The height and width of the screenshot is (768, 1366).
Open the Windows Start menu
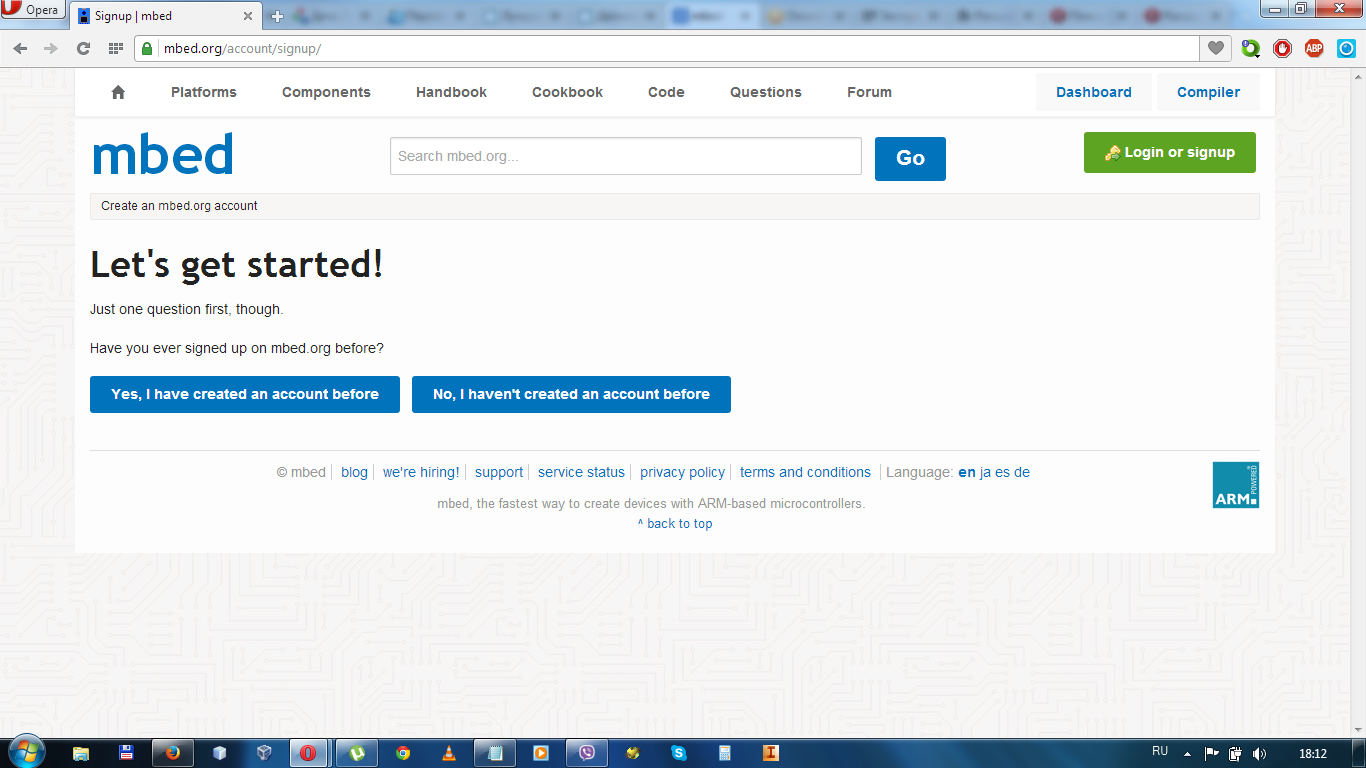[25, 752]
